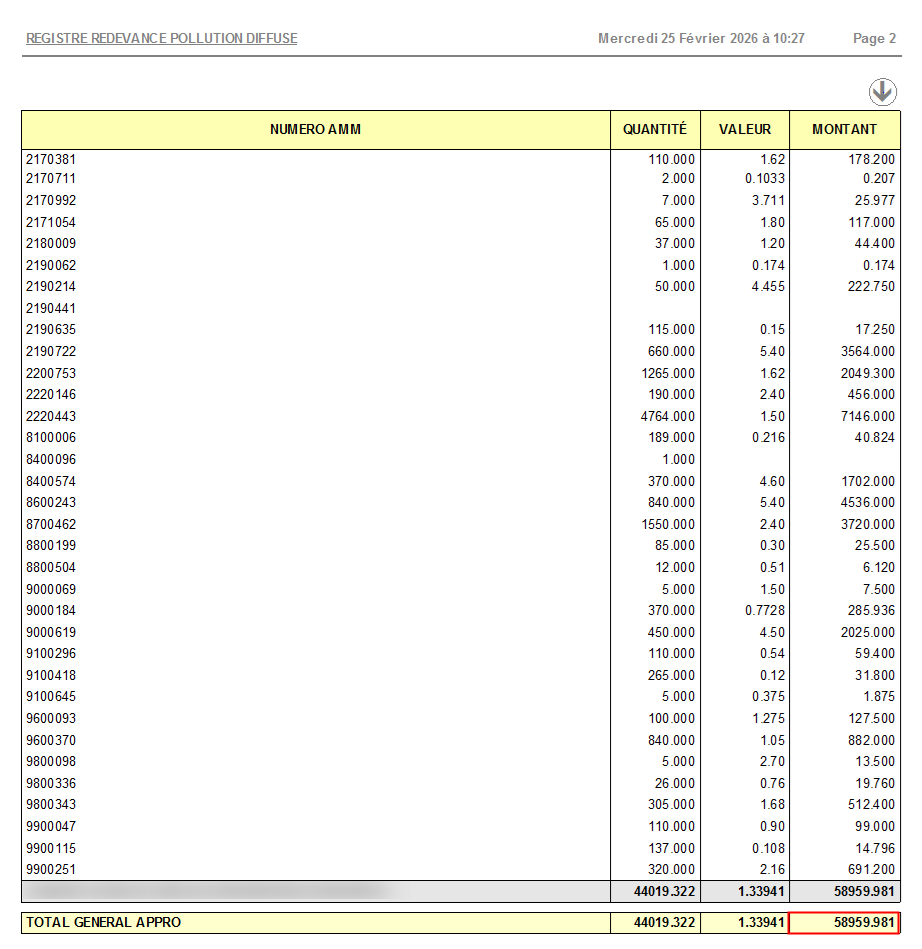Image resolution: width=922 pixels, height=949 pixels.
Task: Select the VALEUR column header
Action: 745,130
